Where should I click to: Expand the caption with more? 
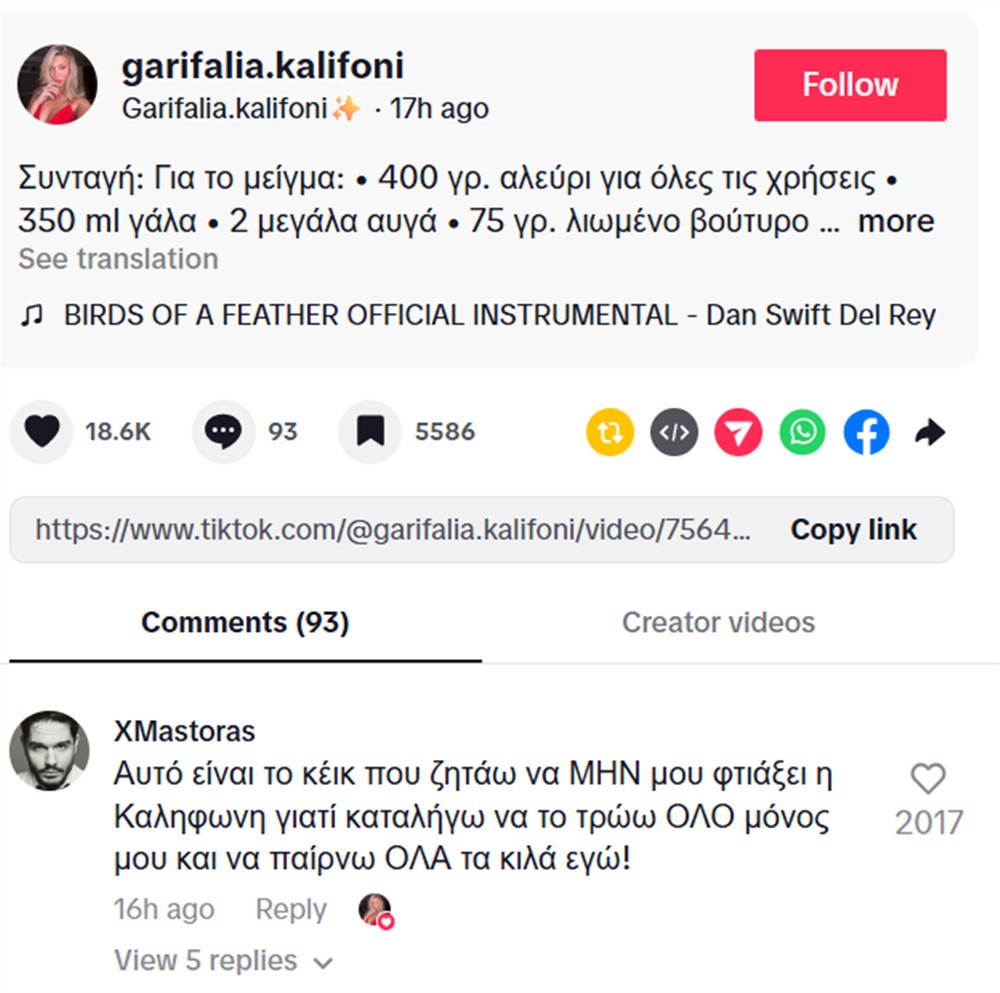tap(897, 221)
